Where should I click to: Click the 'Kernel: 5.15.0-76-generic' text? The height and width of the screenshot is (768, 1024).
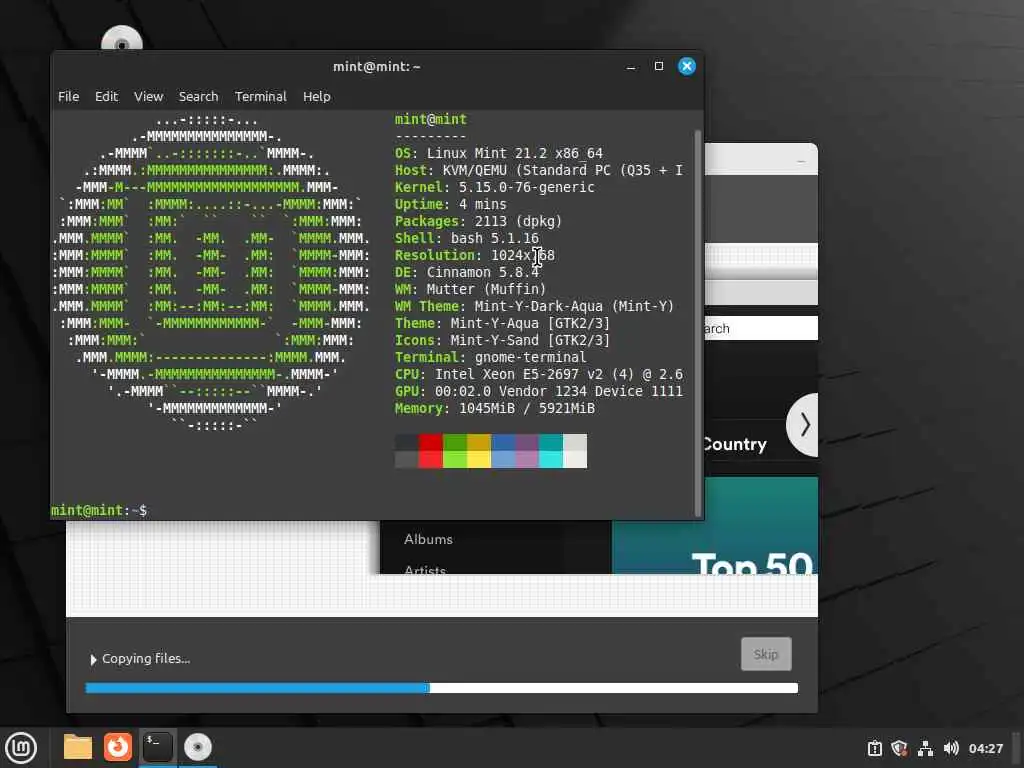495,187
